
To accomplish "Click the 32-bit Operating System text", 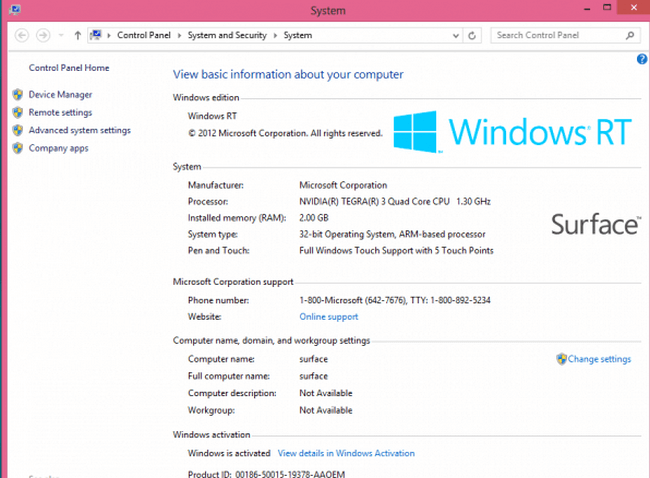I will coord(392,234).
